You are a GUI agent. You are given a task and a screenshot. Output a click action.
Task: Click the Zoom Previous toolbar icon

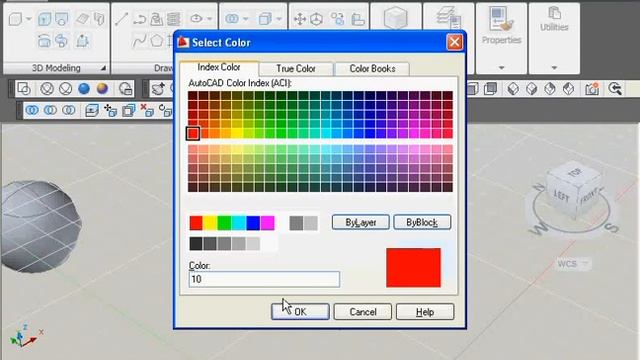(615, 89)
